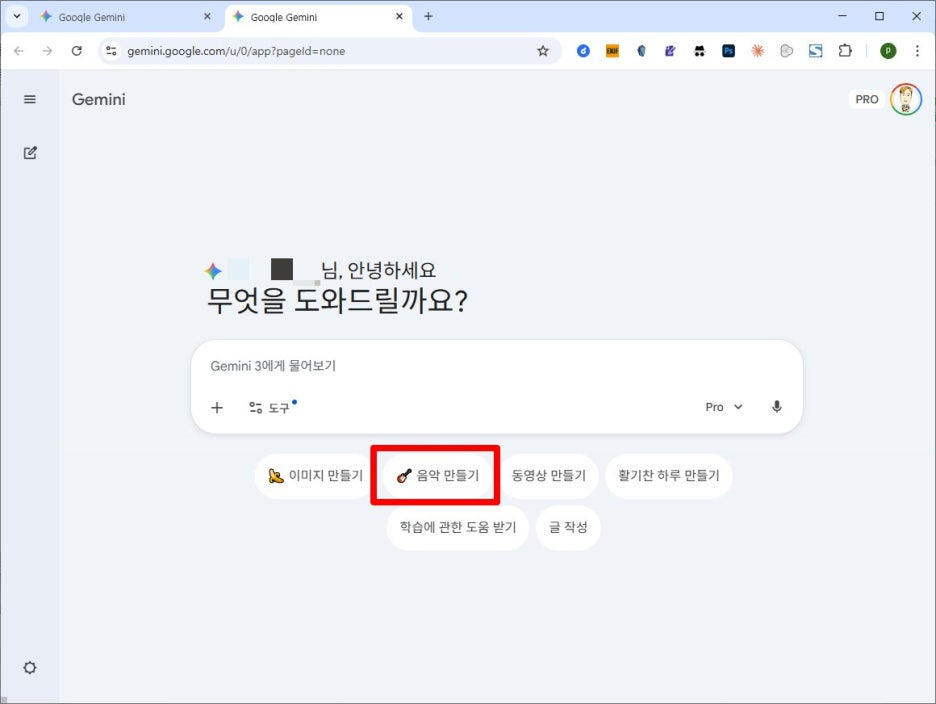This screenshot has width=936, height=704.
Task: Open a new browser tab
Action: (x=428, y=17)
